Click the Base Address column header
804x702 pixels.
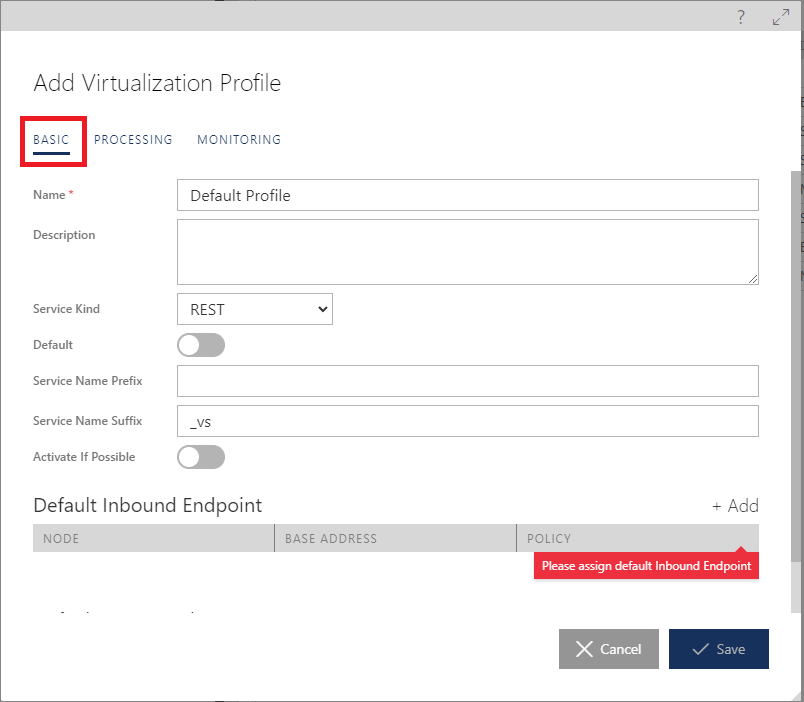[394, 538]
